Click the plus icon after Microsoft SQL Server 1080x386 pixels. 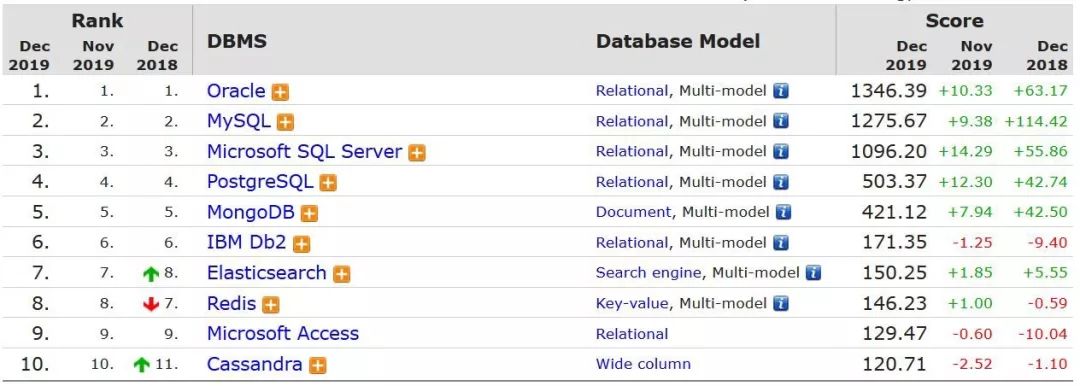417,153
